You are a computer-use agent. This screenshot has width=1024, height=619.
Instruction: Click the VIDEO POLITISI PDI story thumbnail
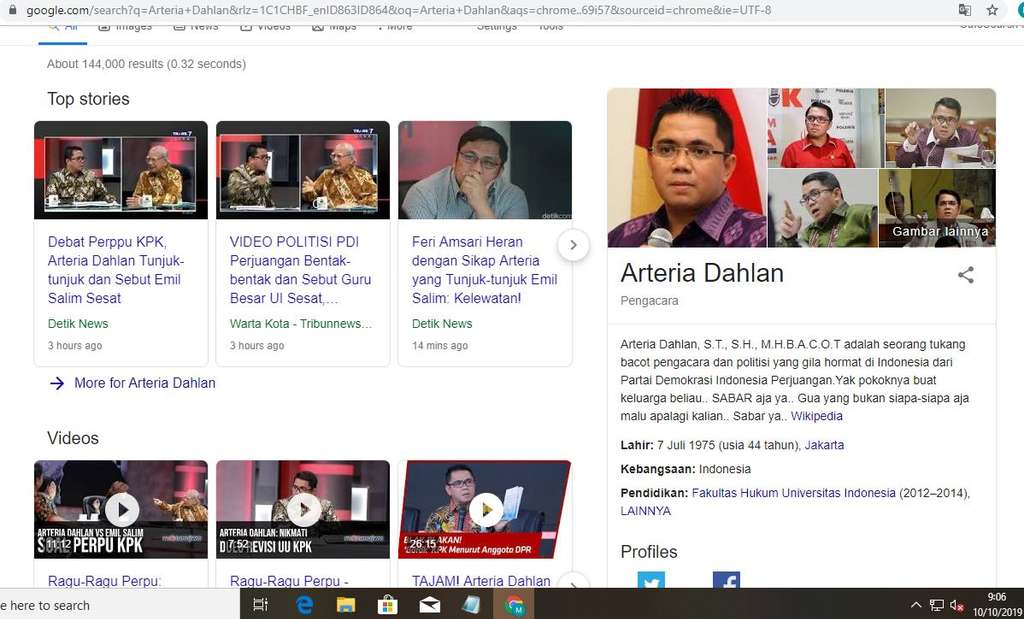click(303, 170)
